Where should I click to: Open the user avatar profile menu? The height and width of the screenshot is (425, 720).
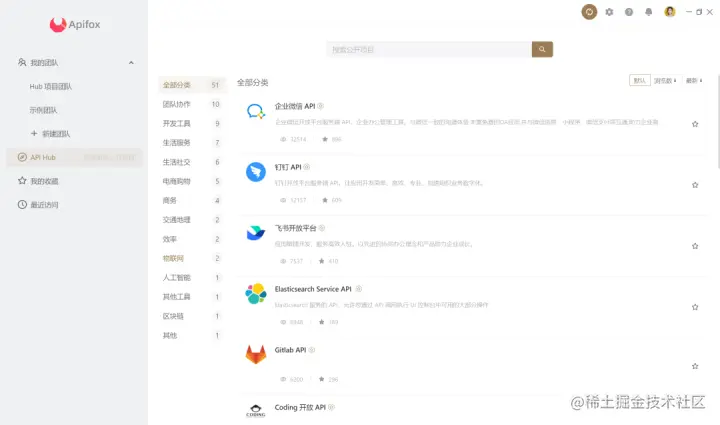tap(670, 11)
